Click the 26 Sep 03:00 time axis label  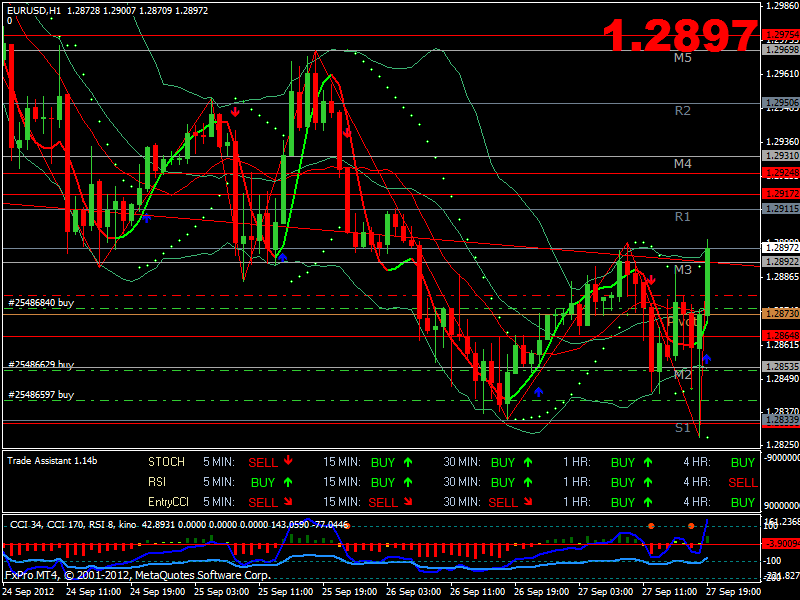point(414,592)
